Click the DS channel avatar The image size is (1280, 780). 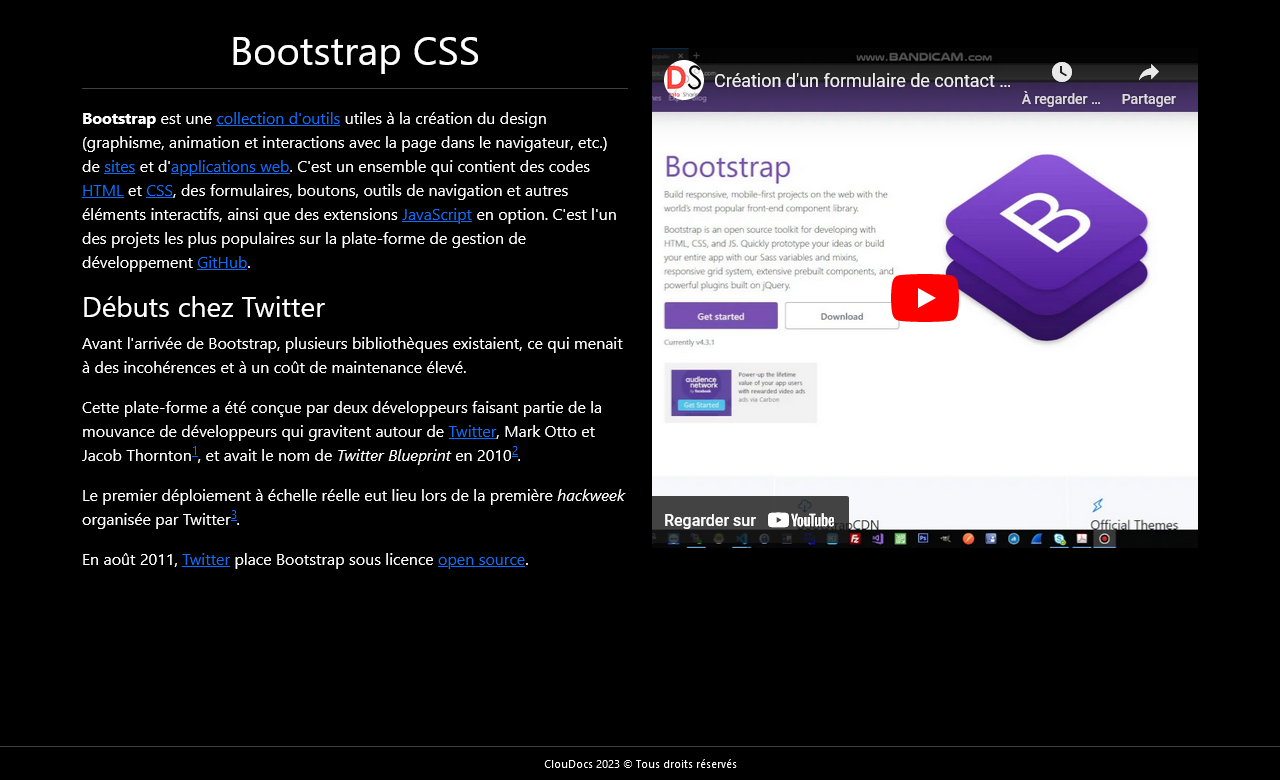click(x=684, y=80)
